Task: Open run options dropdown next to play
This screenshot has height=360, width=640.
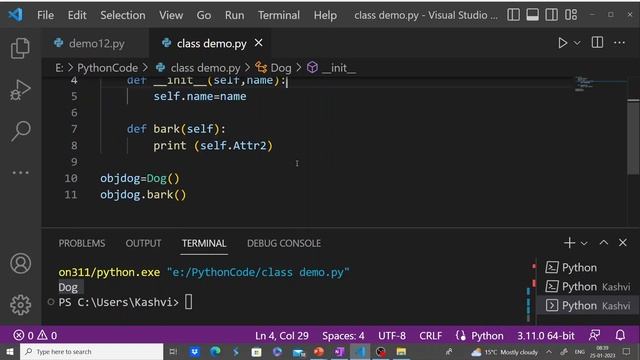Action: (x=577, y=43)
